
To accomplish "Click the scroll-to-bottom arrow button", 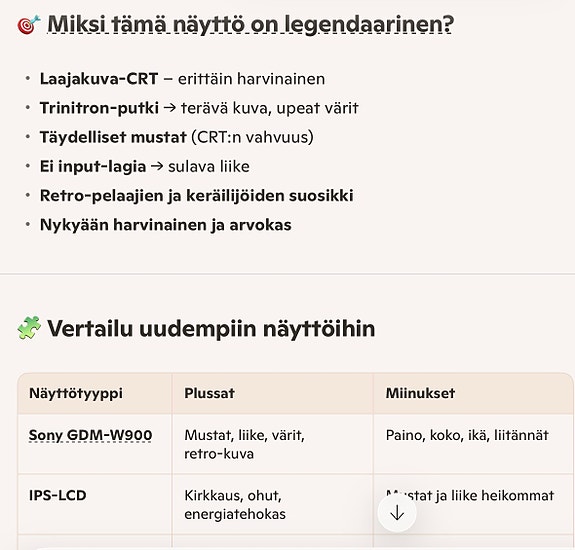I will (x=397, y=512).
